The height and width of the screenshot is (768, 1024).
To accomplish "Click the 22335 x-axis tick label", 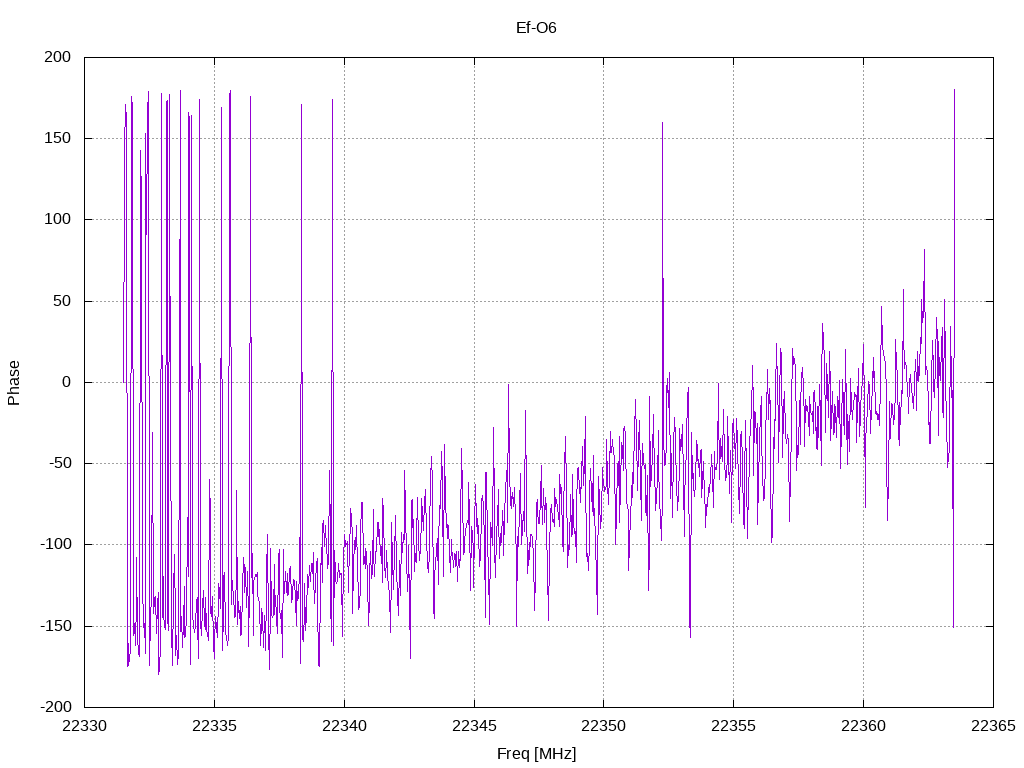I will tap(214, 726).
